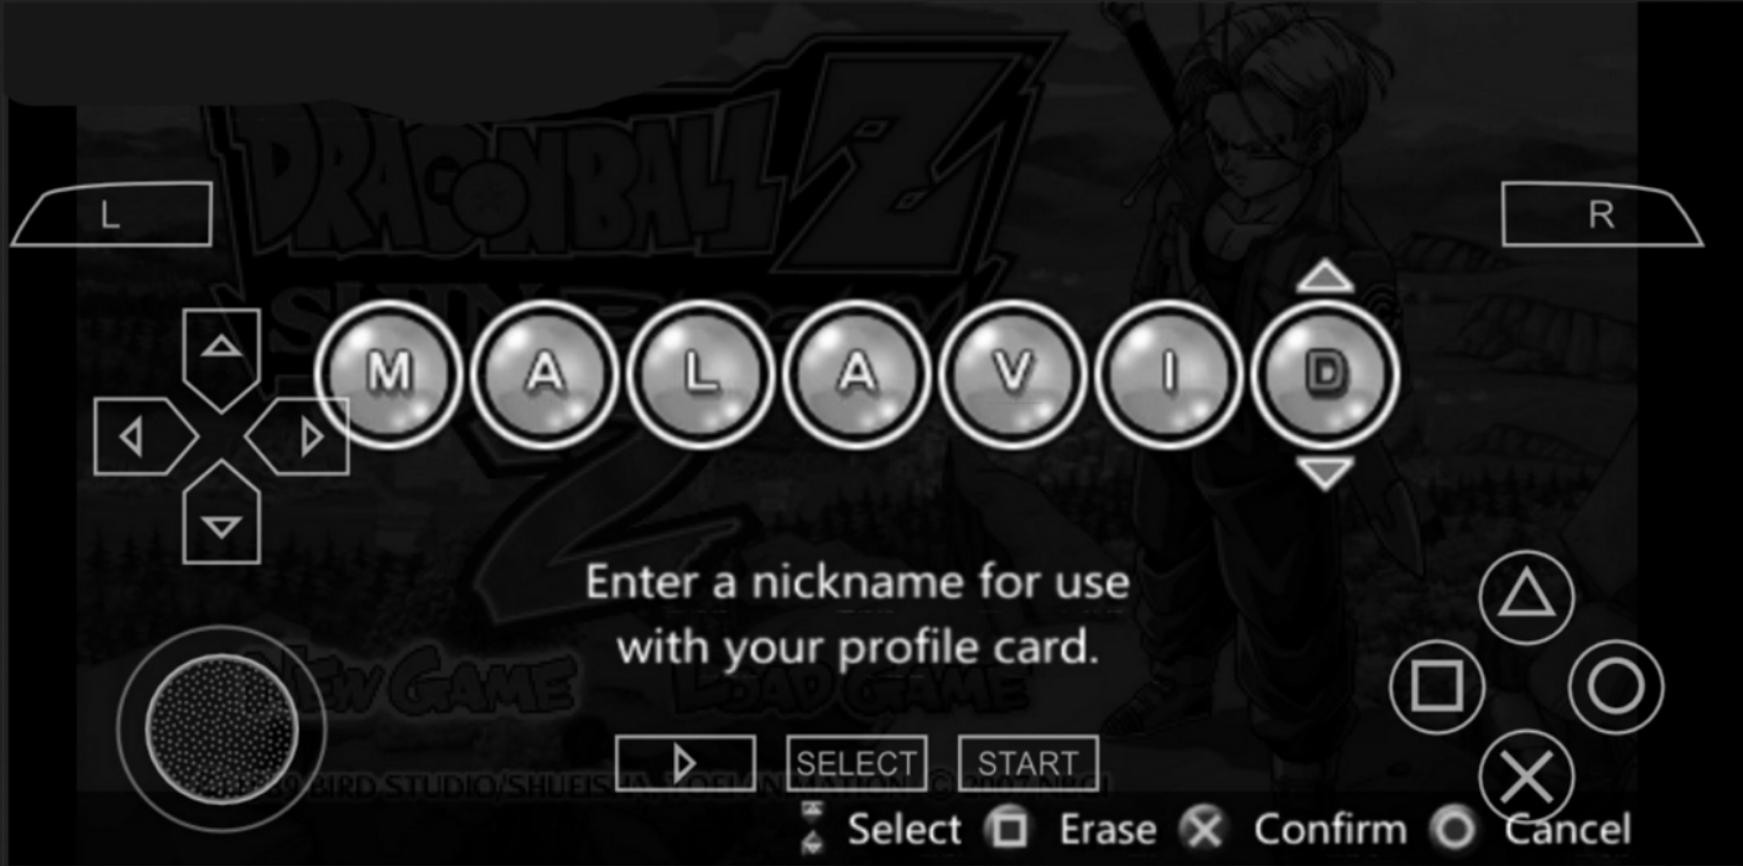Screen dimensions: 1743x866
Task: Tap the Square action button
Action: tap(1437, 687)
